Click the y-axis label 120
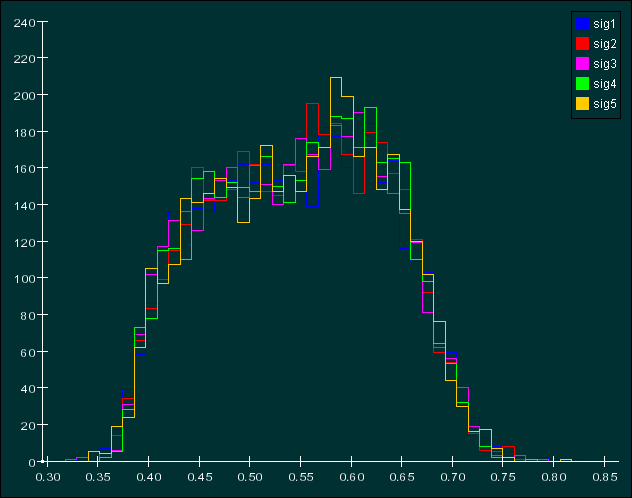This screenshot has height=498, width=632. 24,243
